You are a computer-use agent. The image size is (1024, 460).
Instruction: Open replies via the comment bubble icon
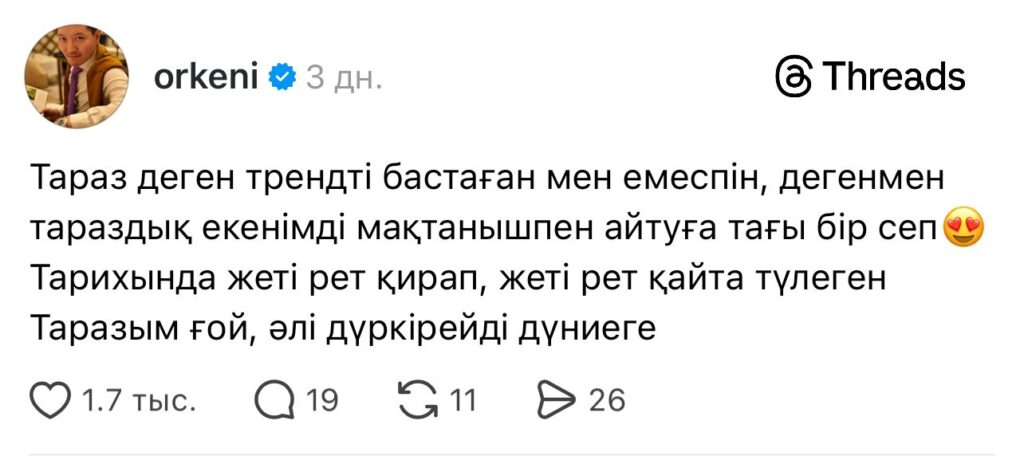coord(274,401)
